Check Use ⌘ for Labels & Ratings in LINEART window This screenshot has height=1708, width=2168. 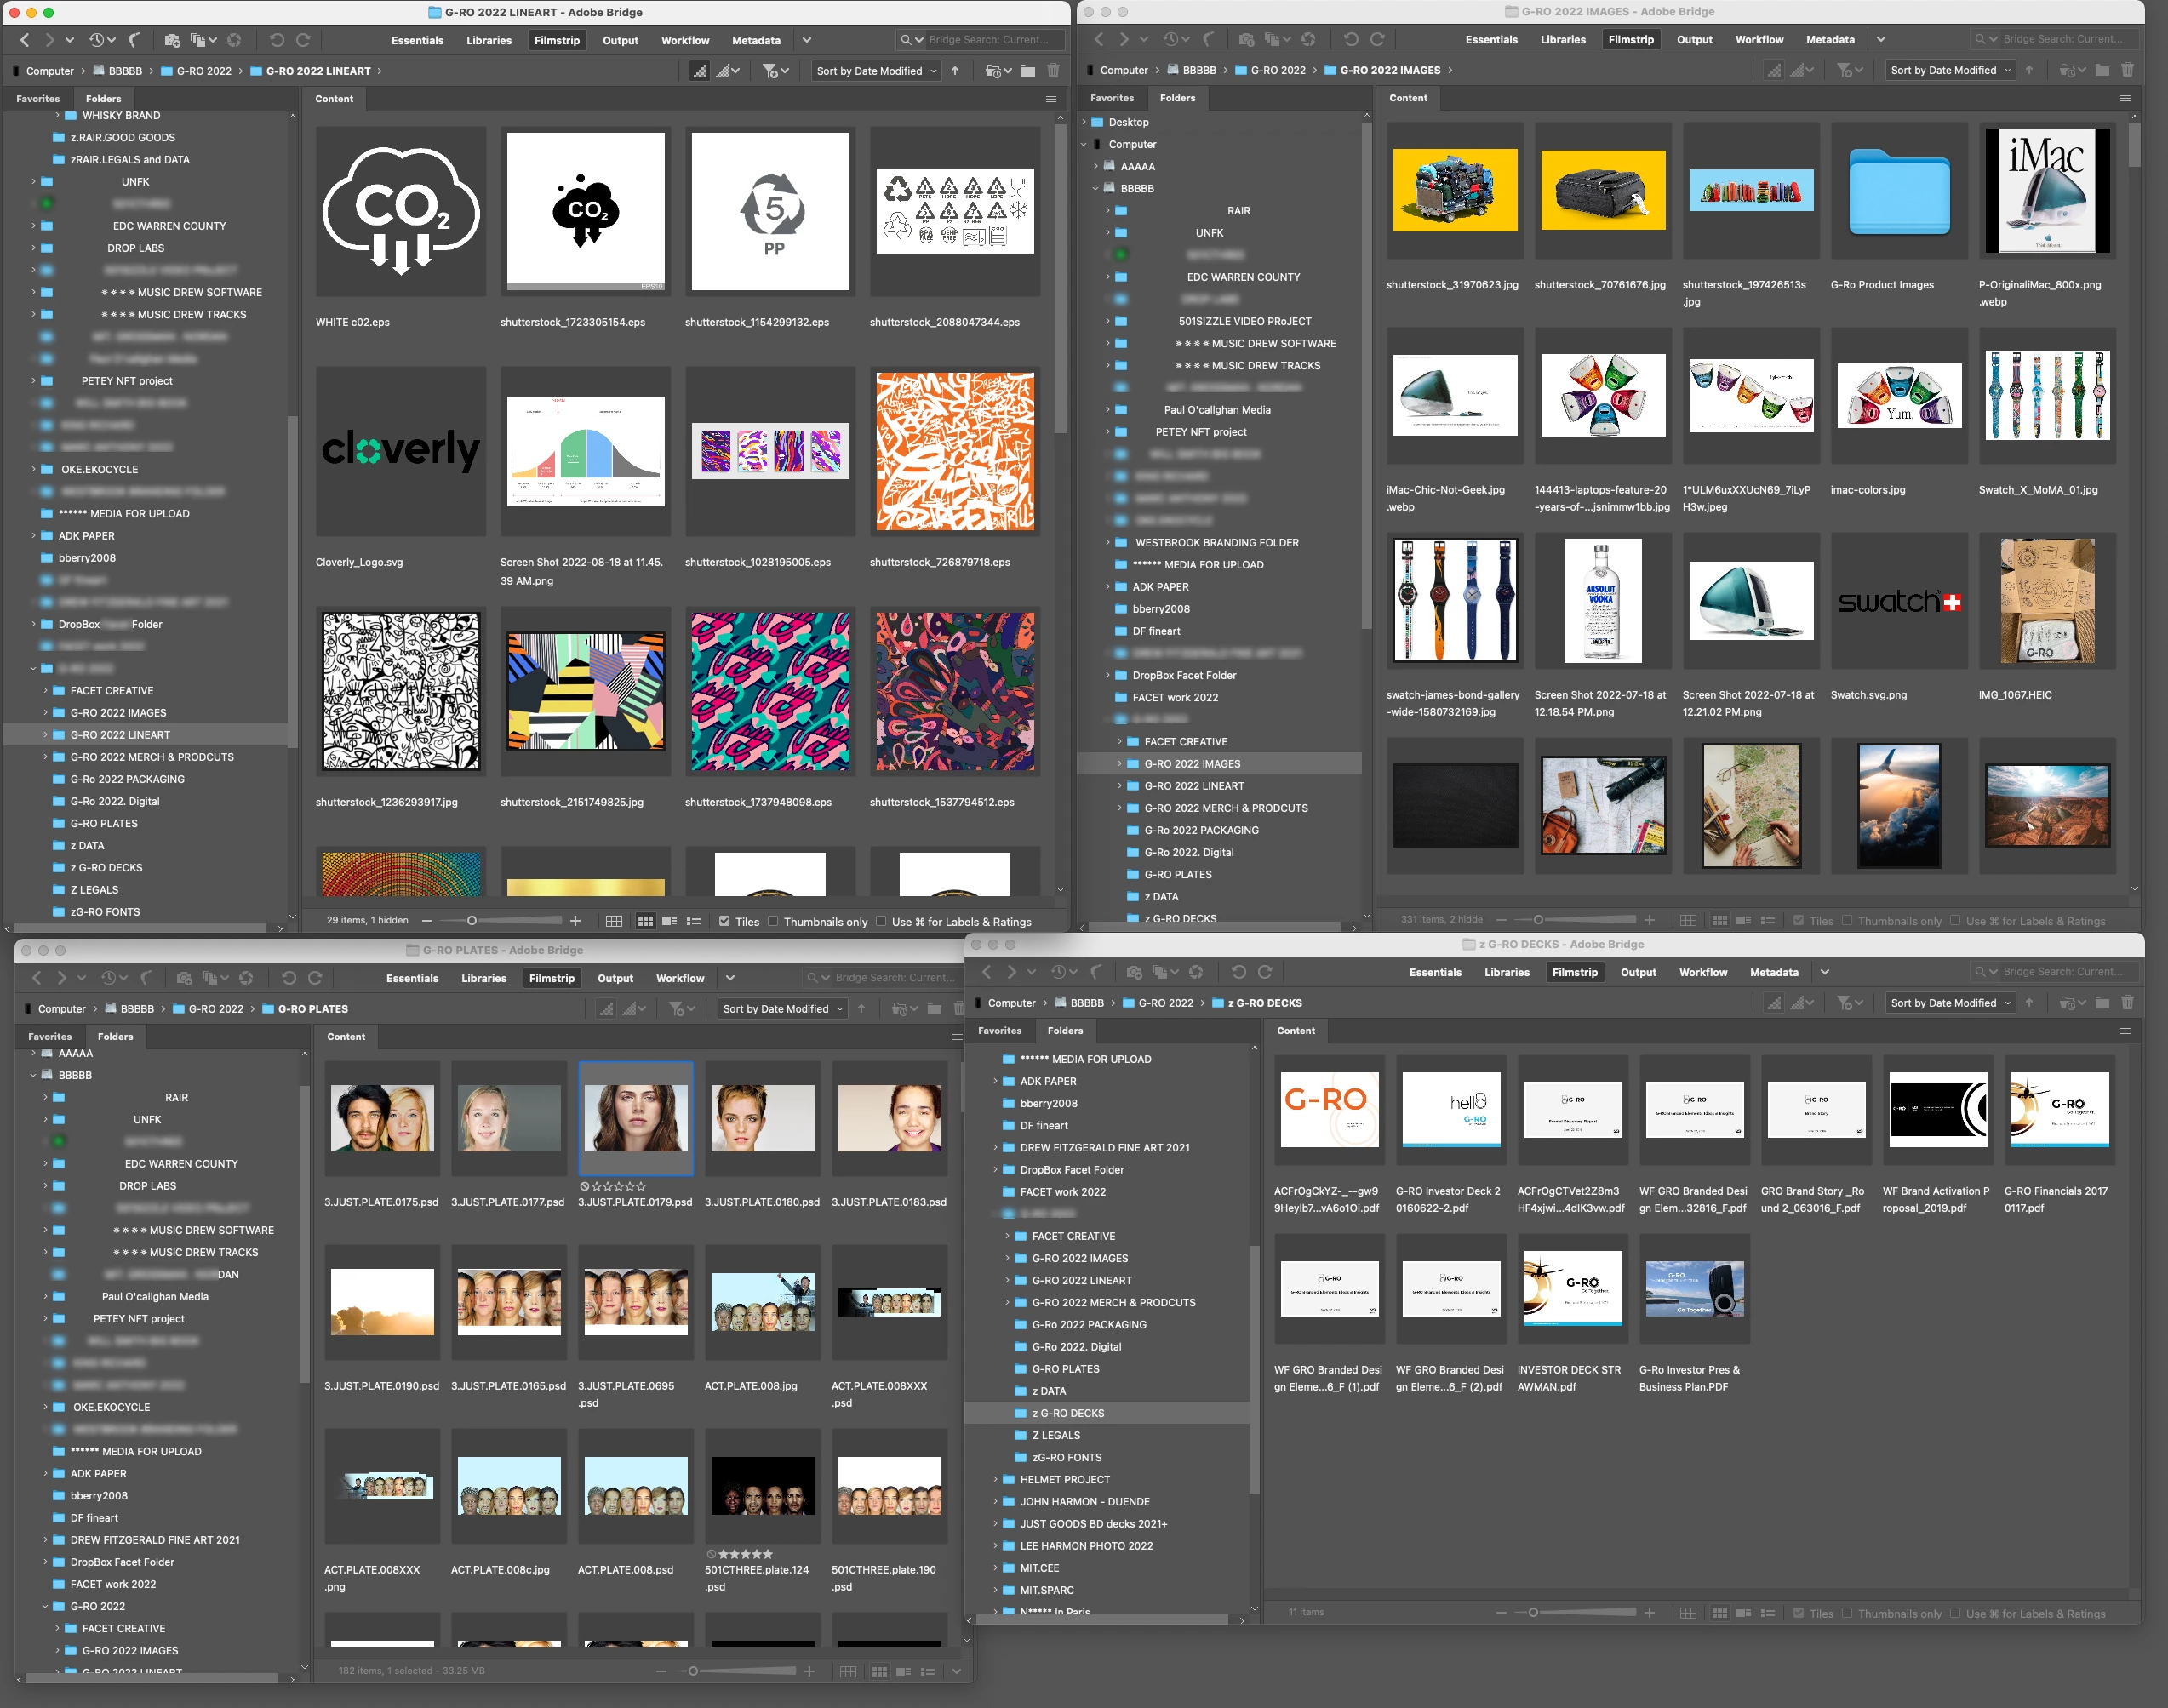point(881,921)
